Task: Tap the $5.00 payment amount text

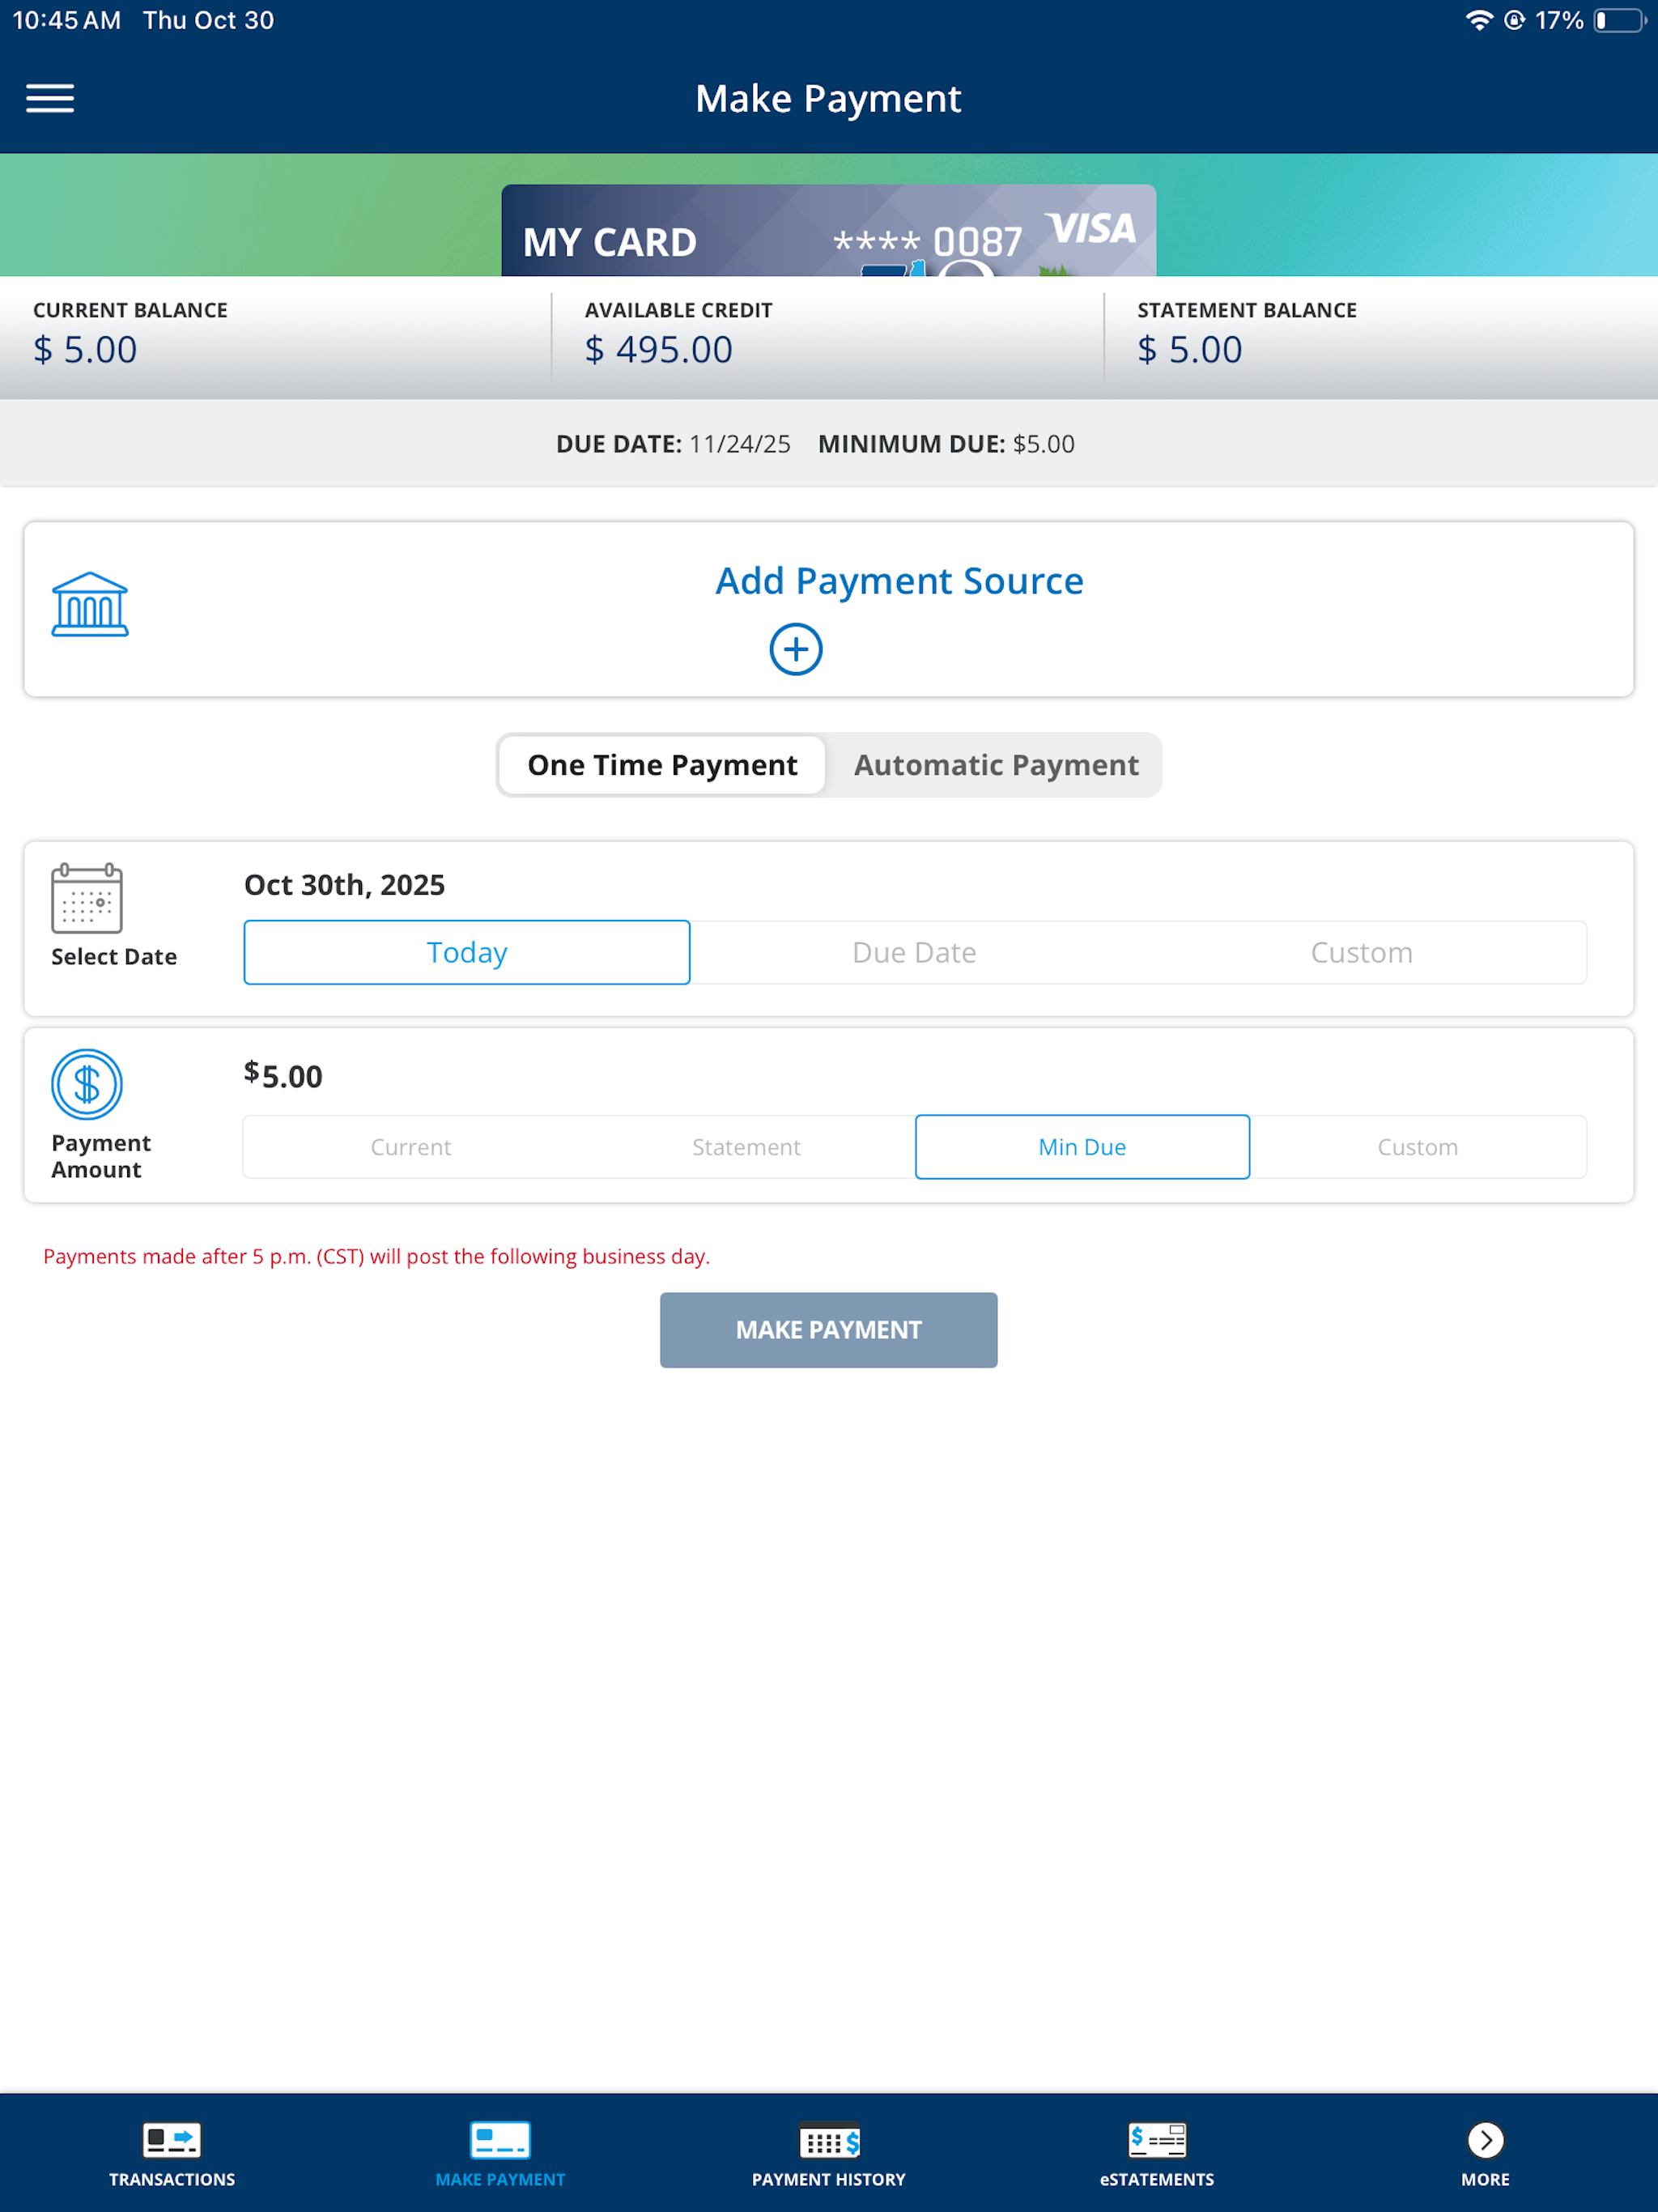Action: (283, 1075)
